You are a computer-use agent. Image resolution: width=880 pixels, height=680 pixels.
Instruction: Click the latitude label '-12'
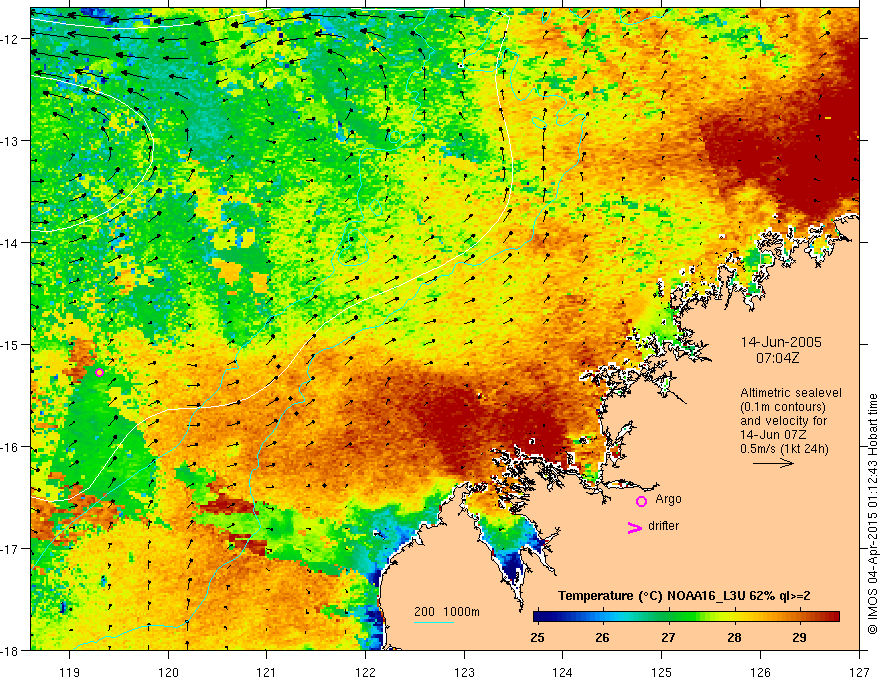[x=10, y=39]
